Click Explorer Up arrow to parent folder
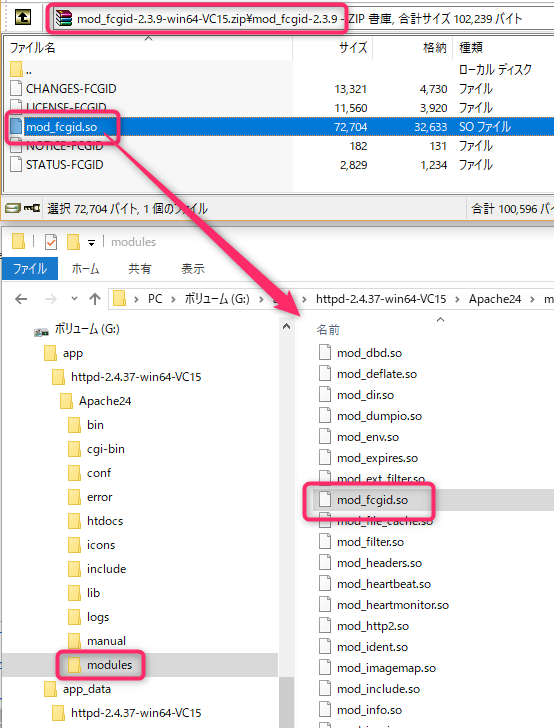Viewport: 554px width, 728px height. [95, 299]
